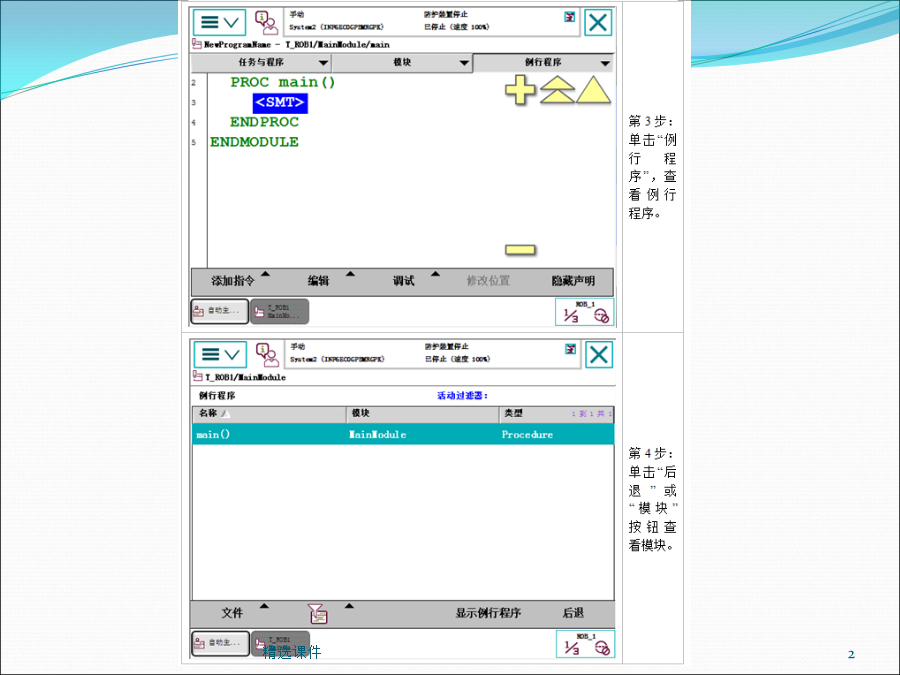This screenshot has height=675, width=900.
Task: Switch to T_ROB1 MainModule tab in upper taskbar
Action: (x=280, y=311)
